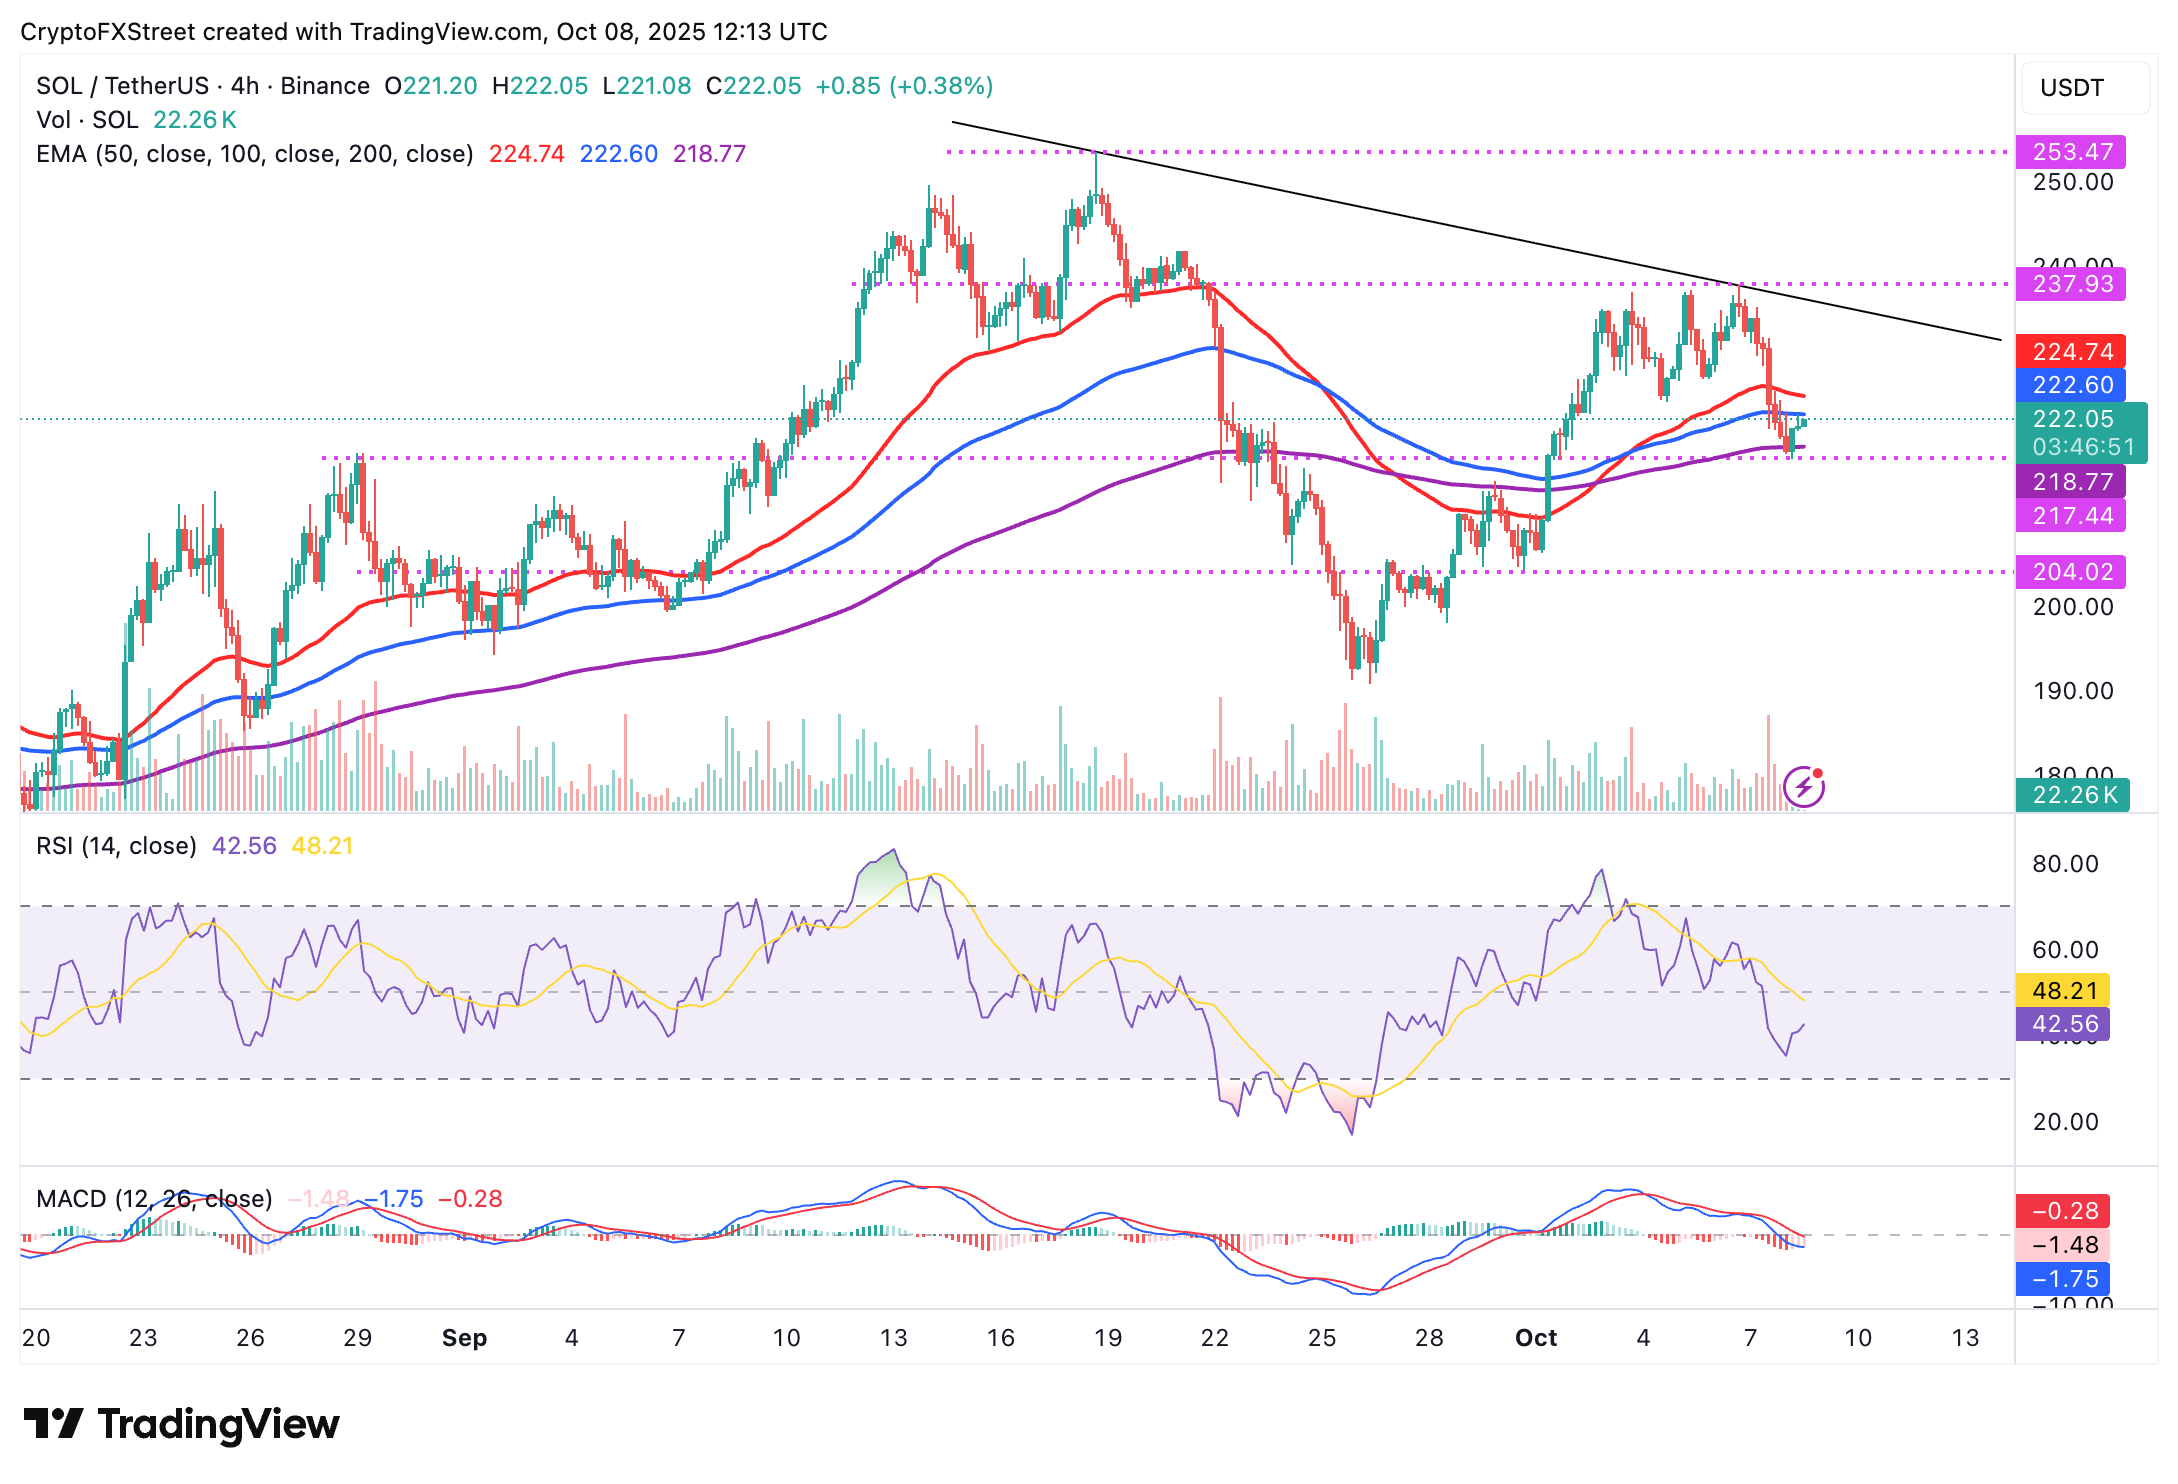Click the 204.02 support level label
The height and width of the screenshot is (1484, 2178).
click(x=2071, y=572)
